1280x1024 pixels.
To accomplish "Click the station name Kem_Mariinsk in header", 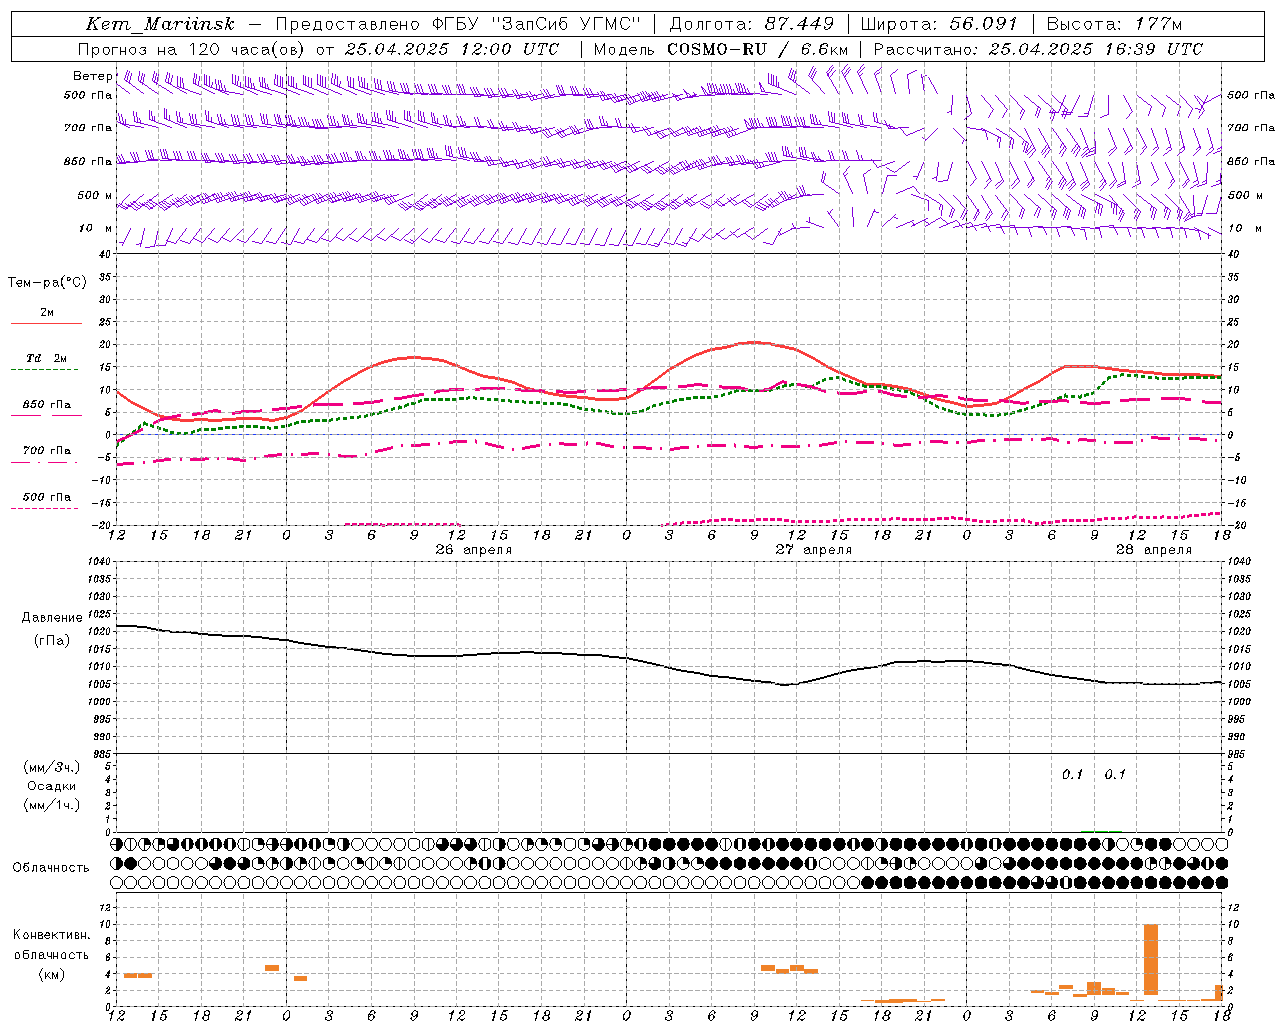I will click(160, 24).
